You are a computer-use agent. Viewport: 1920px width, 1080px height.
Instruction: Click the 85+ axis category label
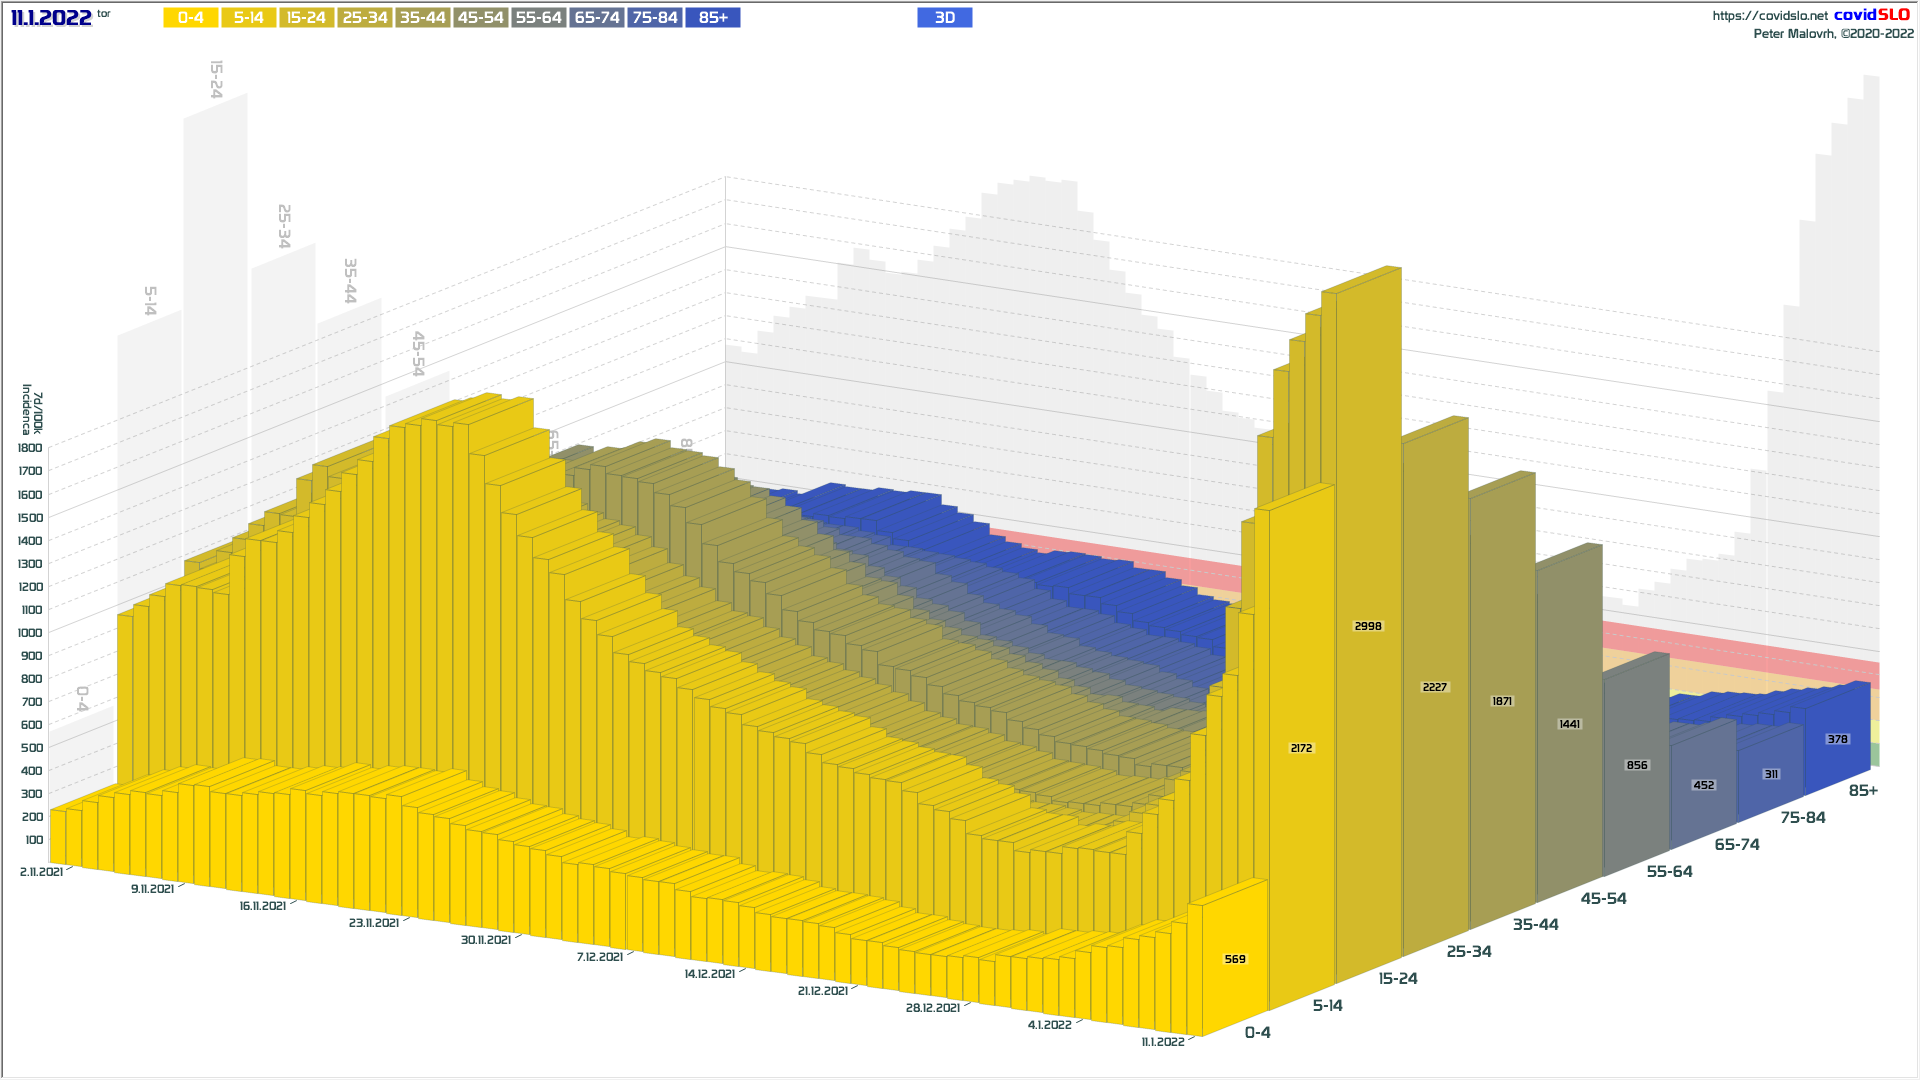point(1862,791)
